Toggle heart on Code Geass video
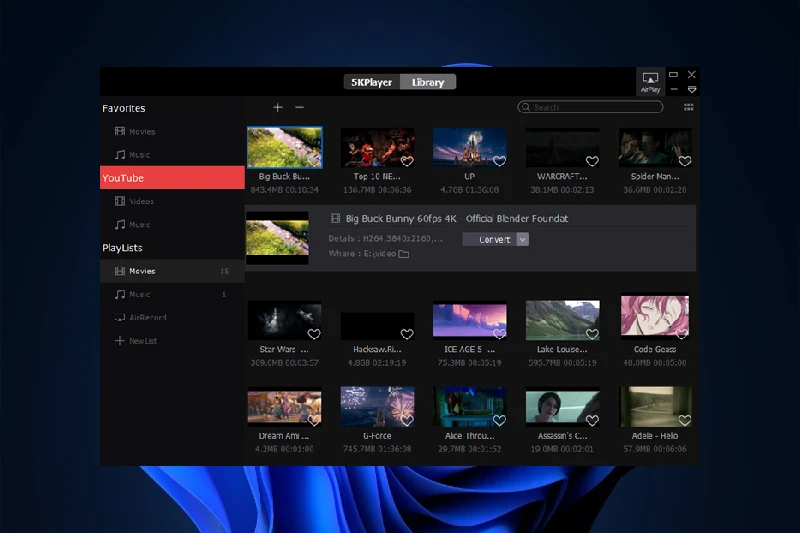Screen dimensions: 800x533 tap(682, 334)
